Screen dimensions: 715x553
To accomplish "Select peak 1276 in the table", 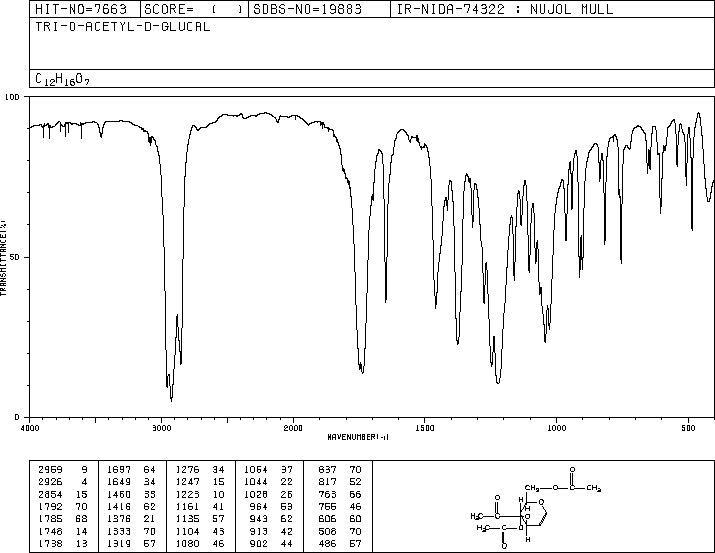I will tap(187, 470).
